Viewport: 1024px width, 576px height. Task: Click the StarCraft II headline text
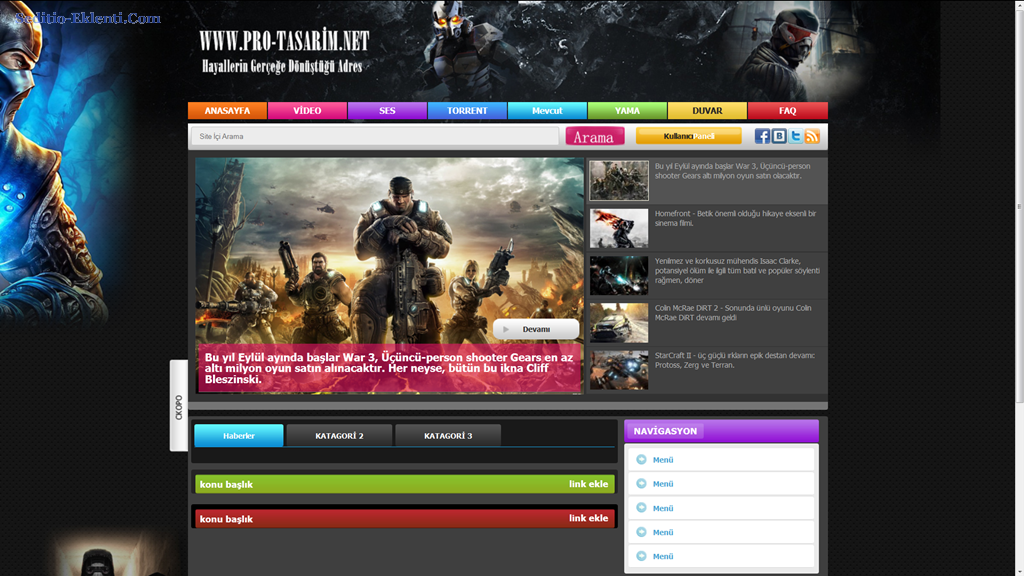735,360
